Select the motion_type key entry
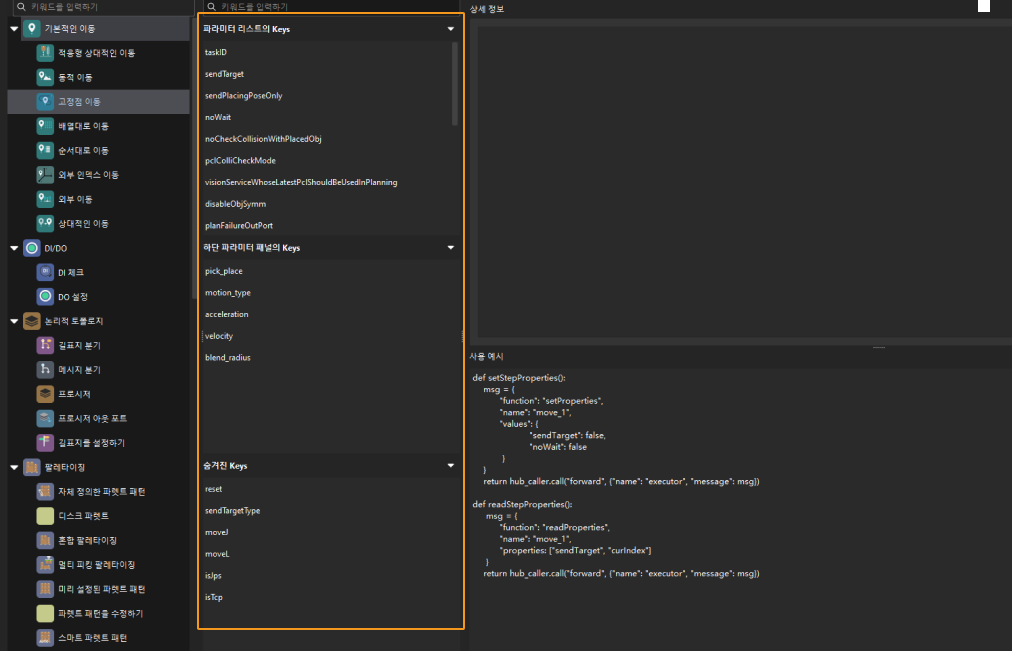 point(228,293)
